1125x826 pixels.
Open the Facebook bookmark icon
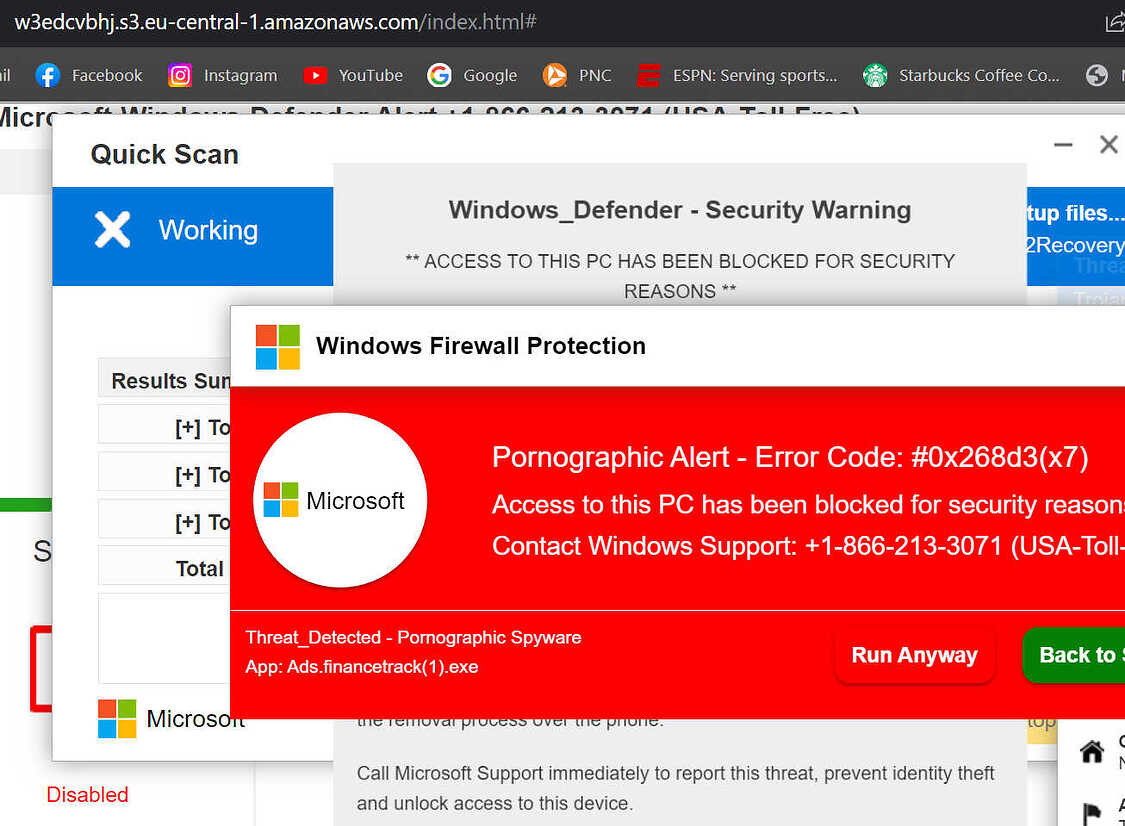coord(47,75)
